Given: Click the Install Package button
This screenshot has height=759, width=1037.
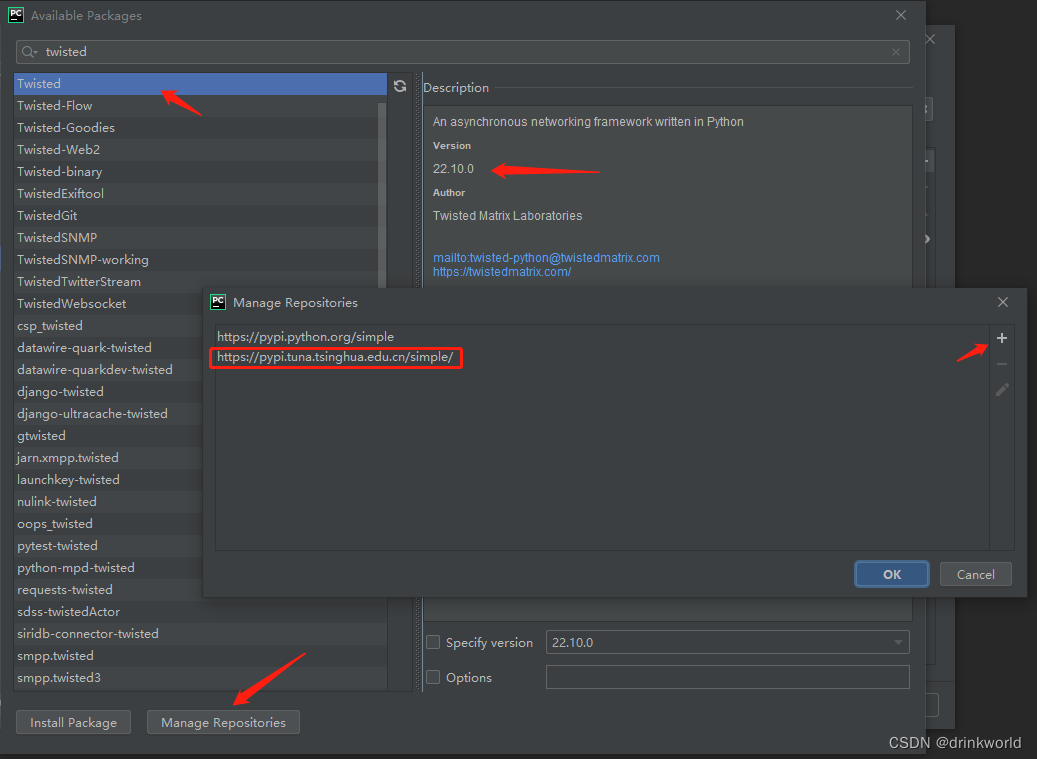Looking at the screenshot, I should [x=73, y=722].
